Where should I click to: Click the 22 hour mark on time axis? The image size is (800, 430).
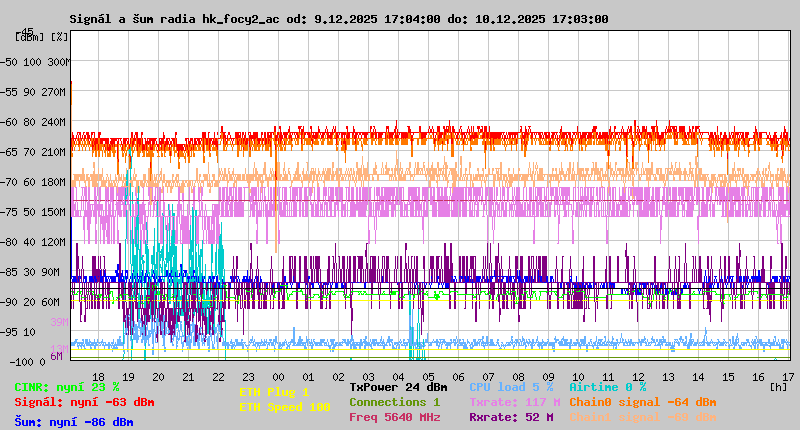[x=219, y=376]
